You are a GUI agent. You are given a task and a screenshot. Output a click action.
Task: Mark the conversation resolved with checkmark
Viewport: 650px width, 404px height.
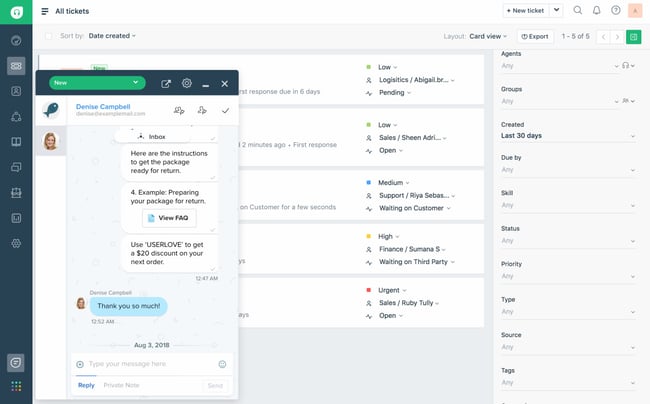(x=225, y=110)
